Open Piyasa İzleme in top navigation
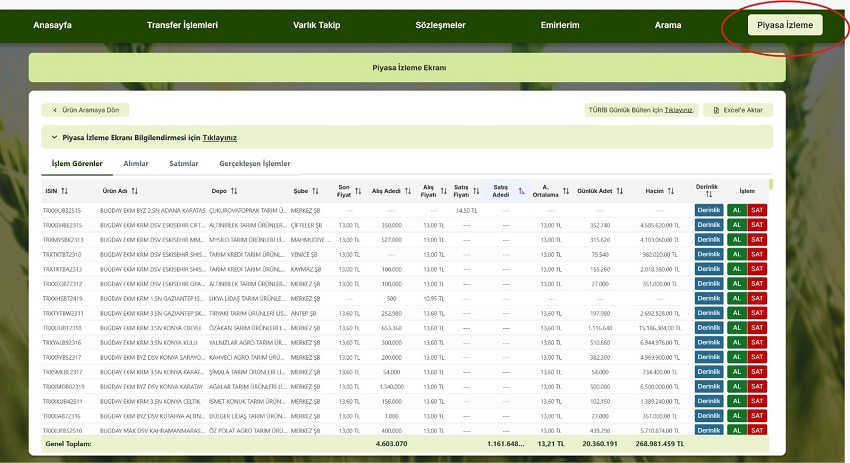 click(x=785, y=25)
